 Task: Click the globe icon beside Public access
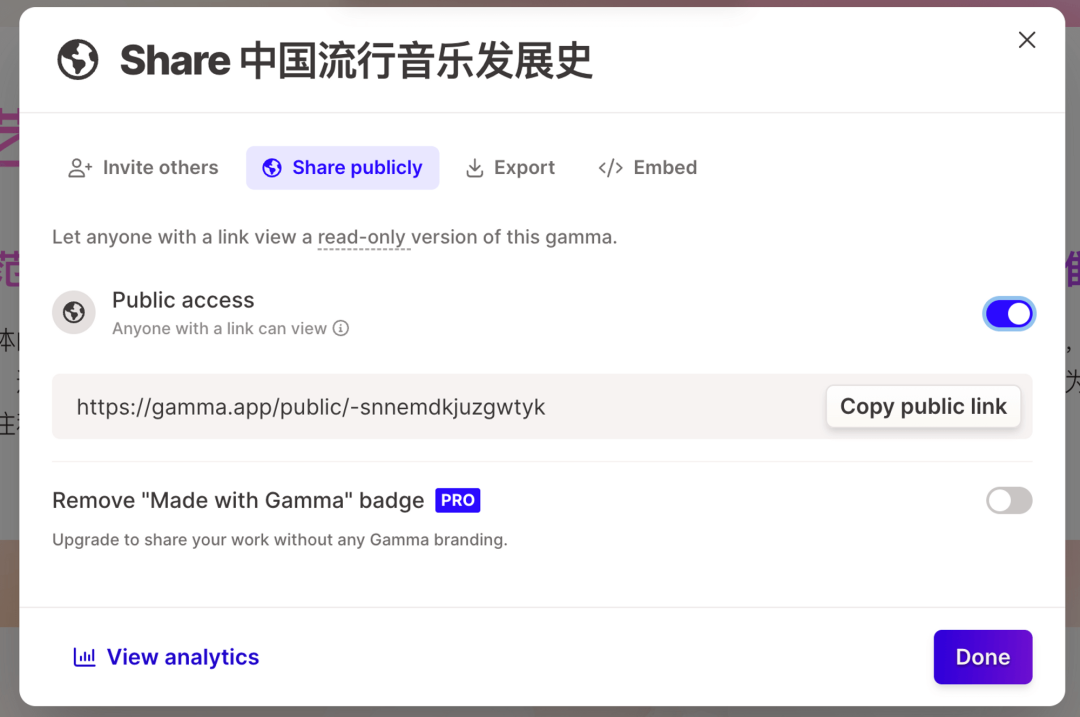tap(74, 313)
